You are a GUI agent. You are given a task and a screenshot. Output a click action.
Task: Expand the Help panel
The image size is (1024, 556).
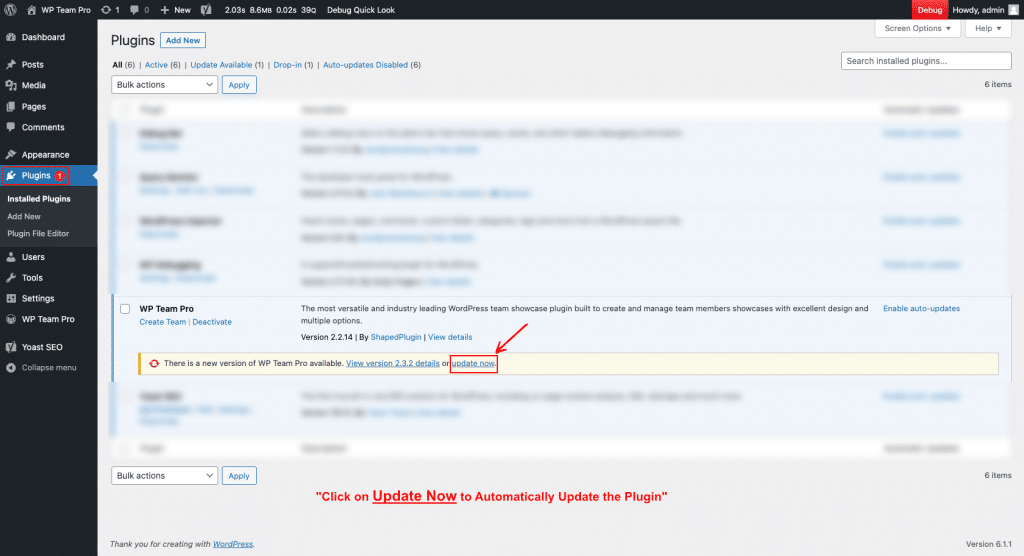(x=988, y=28)
